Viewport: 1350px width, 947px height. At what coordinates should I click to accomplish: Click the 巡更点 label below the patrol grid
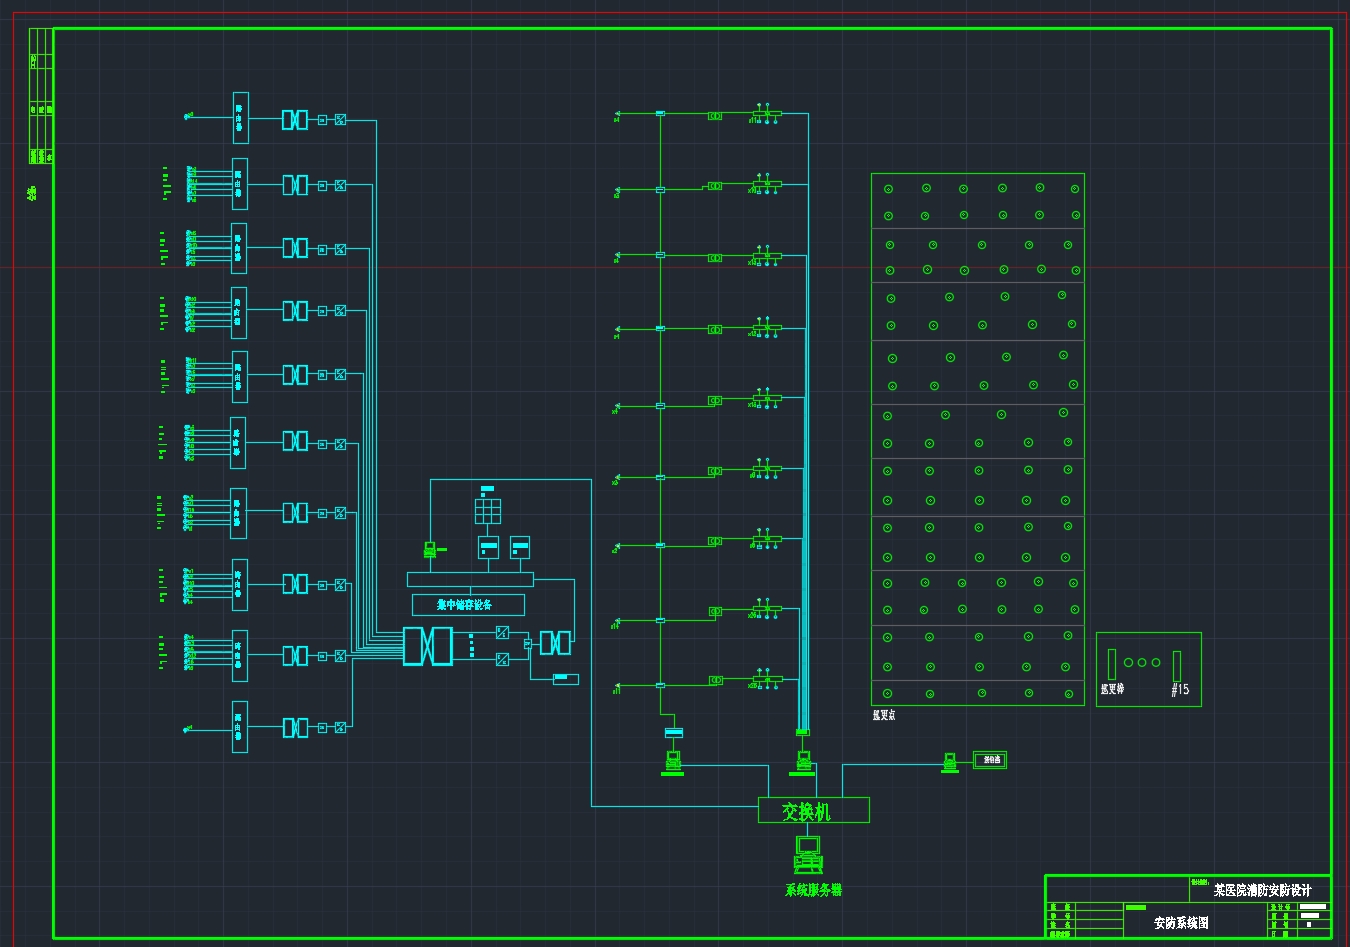883,715
